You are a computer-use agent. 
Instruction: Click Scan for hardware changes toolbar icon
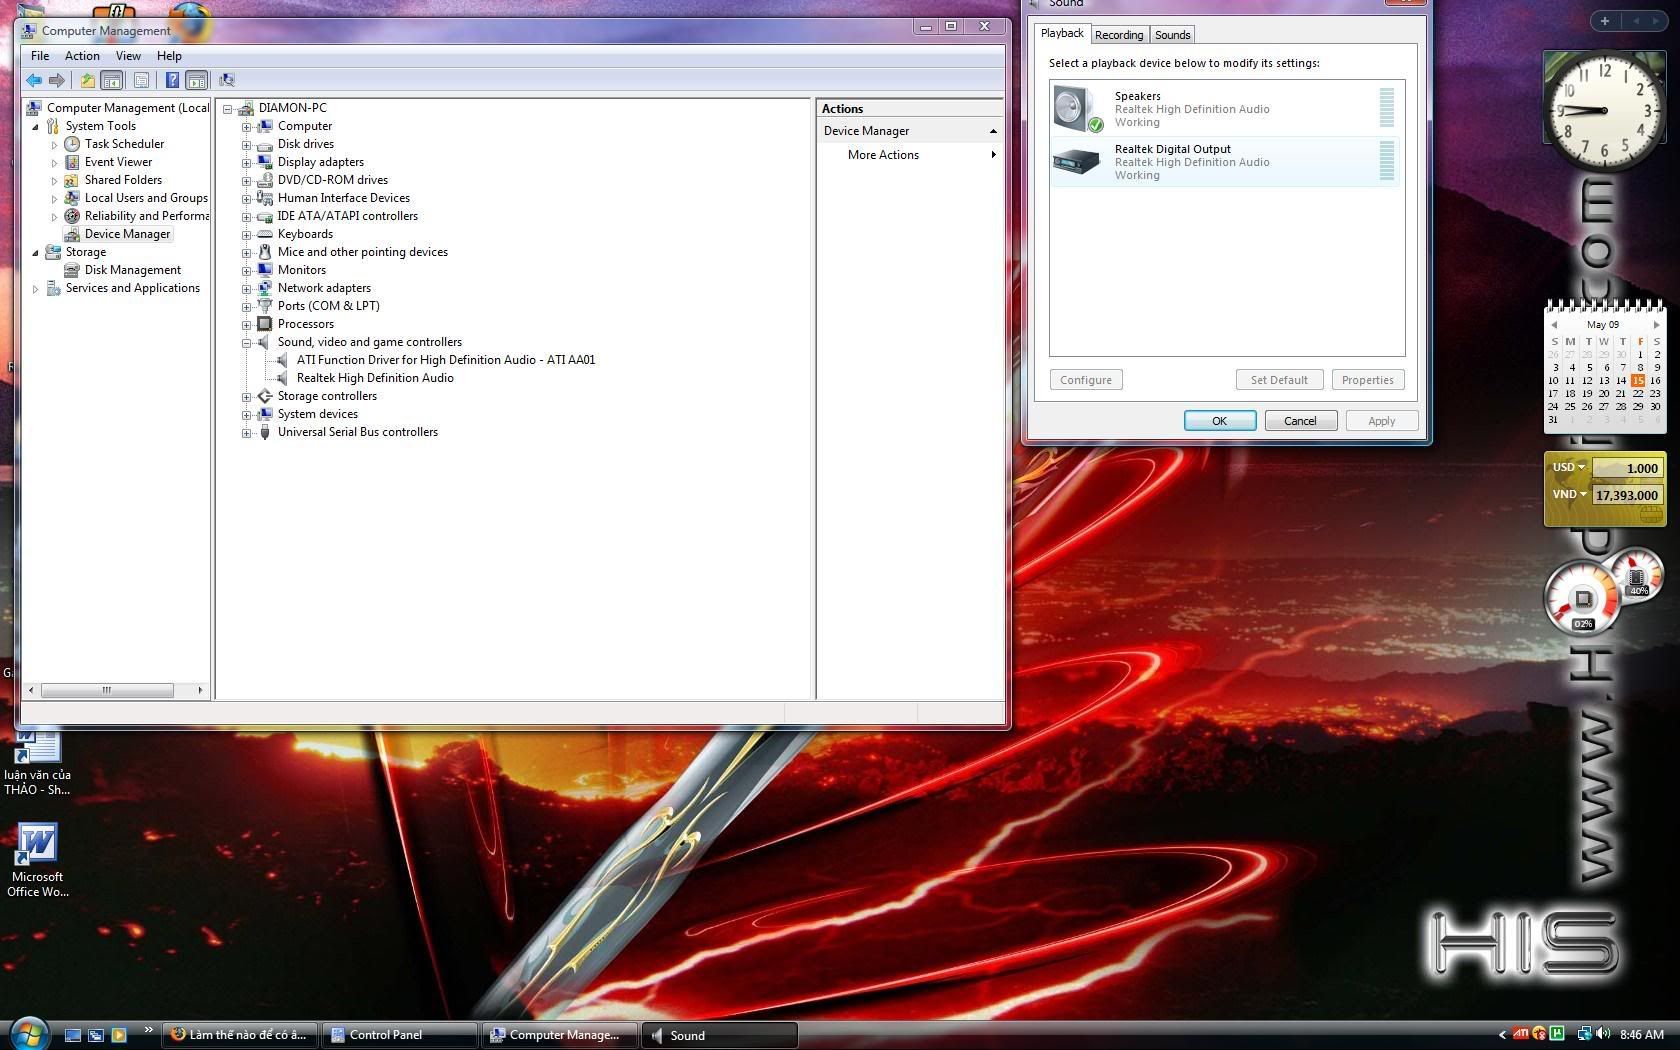pyautogui.click(x=227, y=80)
